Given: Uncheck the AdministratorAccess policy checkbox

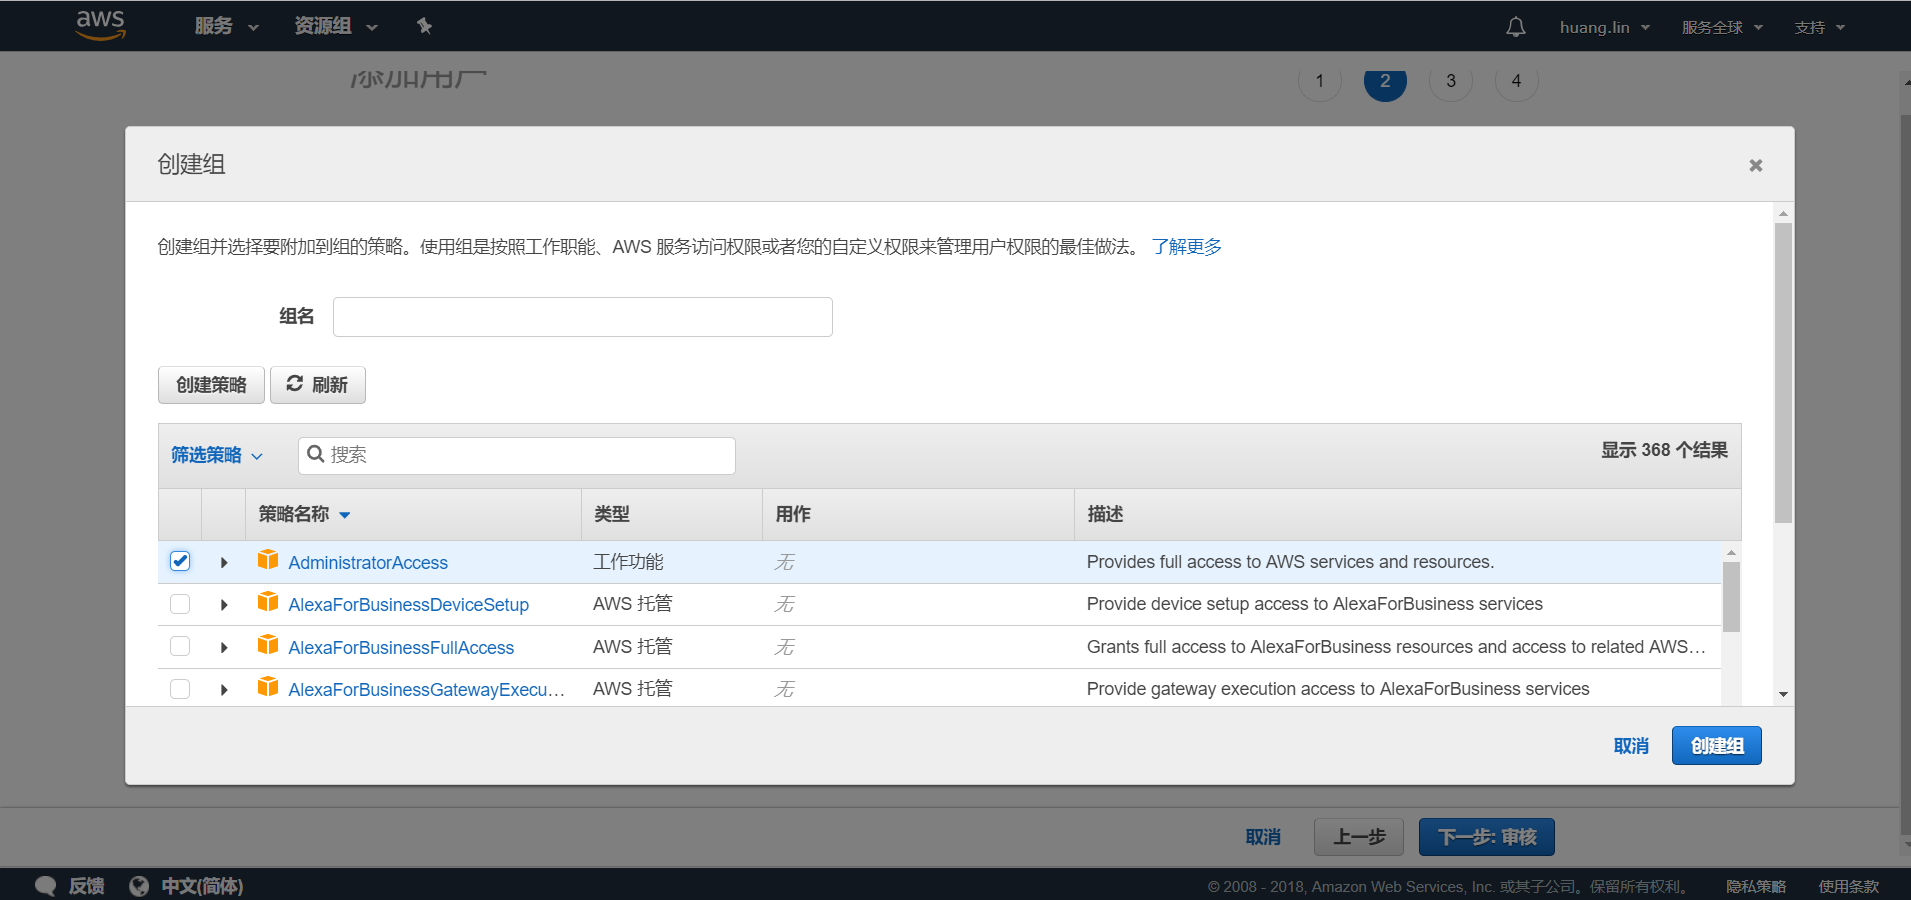Looking at the screenshot, I should [x=180, y=561].
